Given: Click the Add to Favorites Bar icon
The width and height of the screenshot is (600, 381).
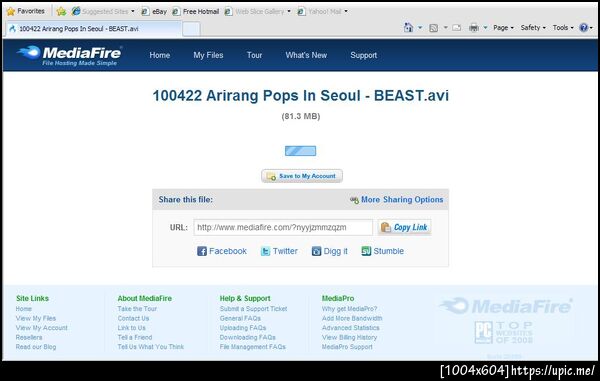Looking at the screenshot, I should click(x=61, y=11).
